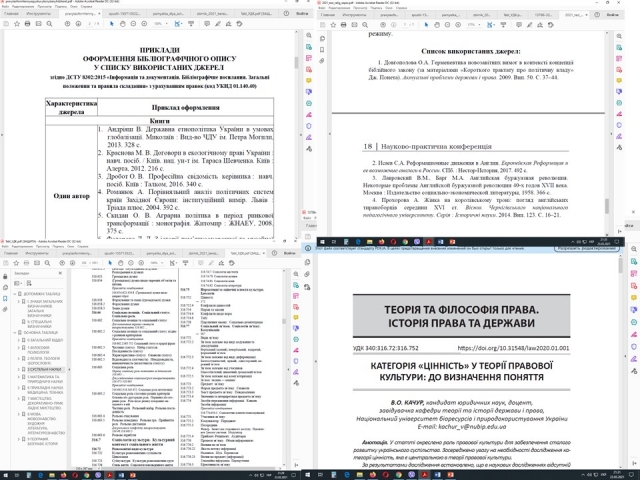This screenshot has height=480, width=640.
Task: Open the lock security icon in bottom-left window rail
Action: [x=5, y=276]
